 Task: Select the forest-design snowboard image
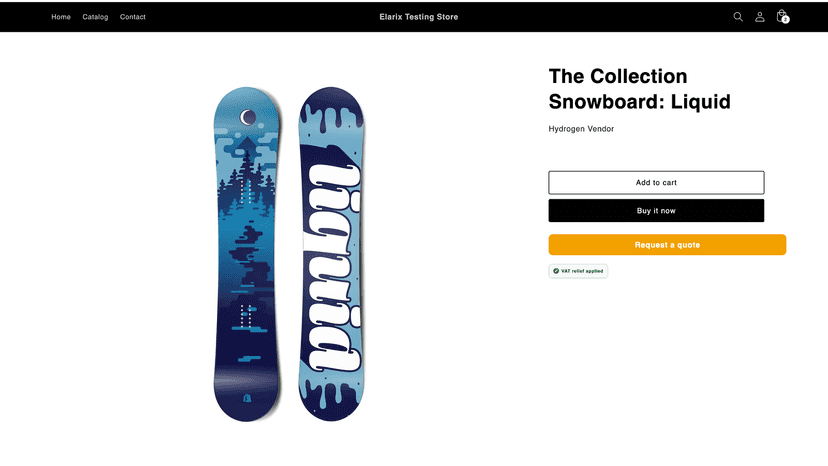247,254
